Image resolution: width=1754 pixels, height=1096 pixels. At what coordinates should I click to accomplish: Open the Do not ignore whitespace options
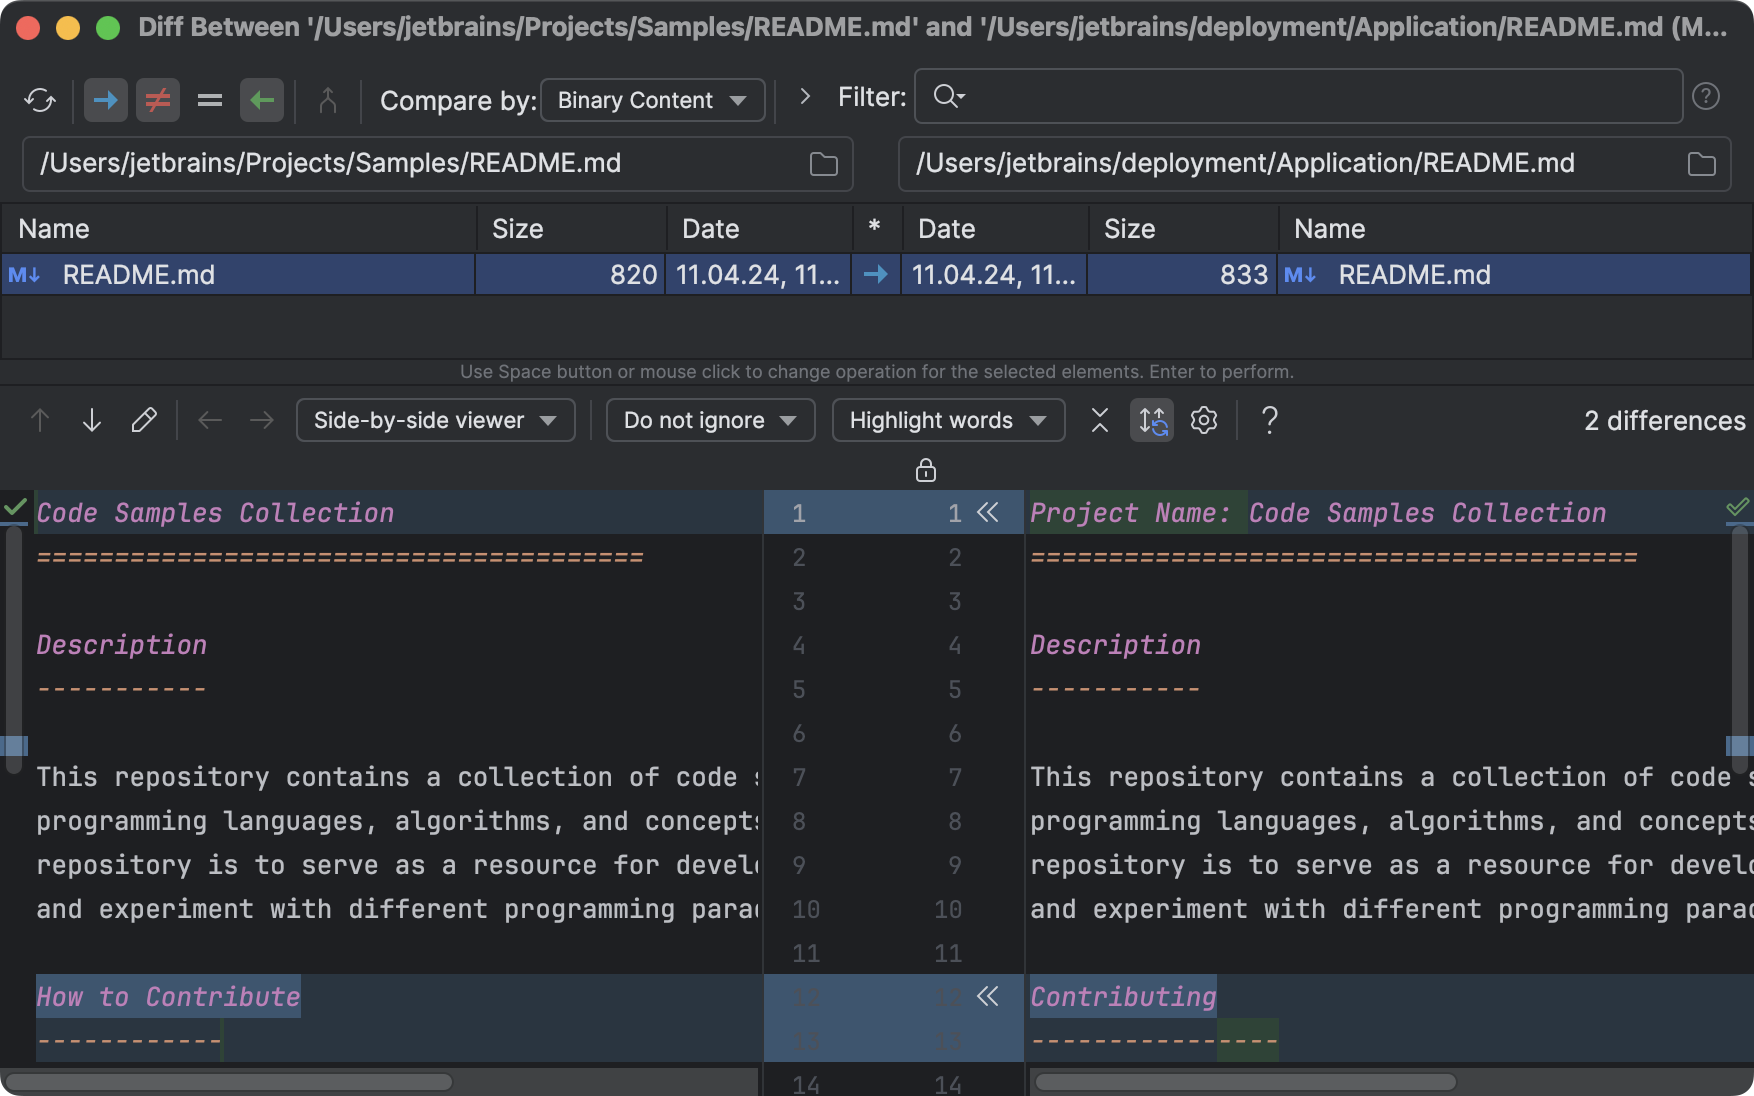[x=710, y=420]
